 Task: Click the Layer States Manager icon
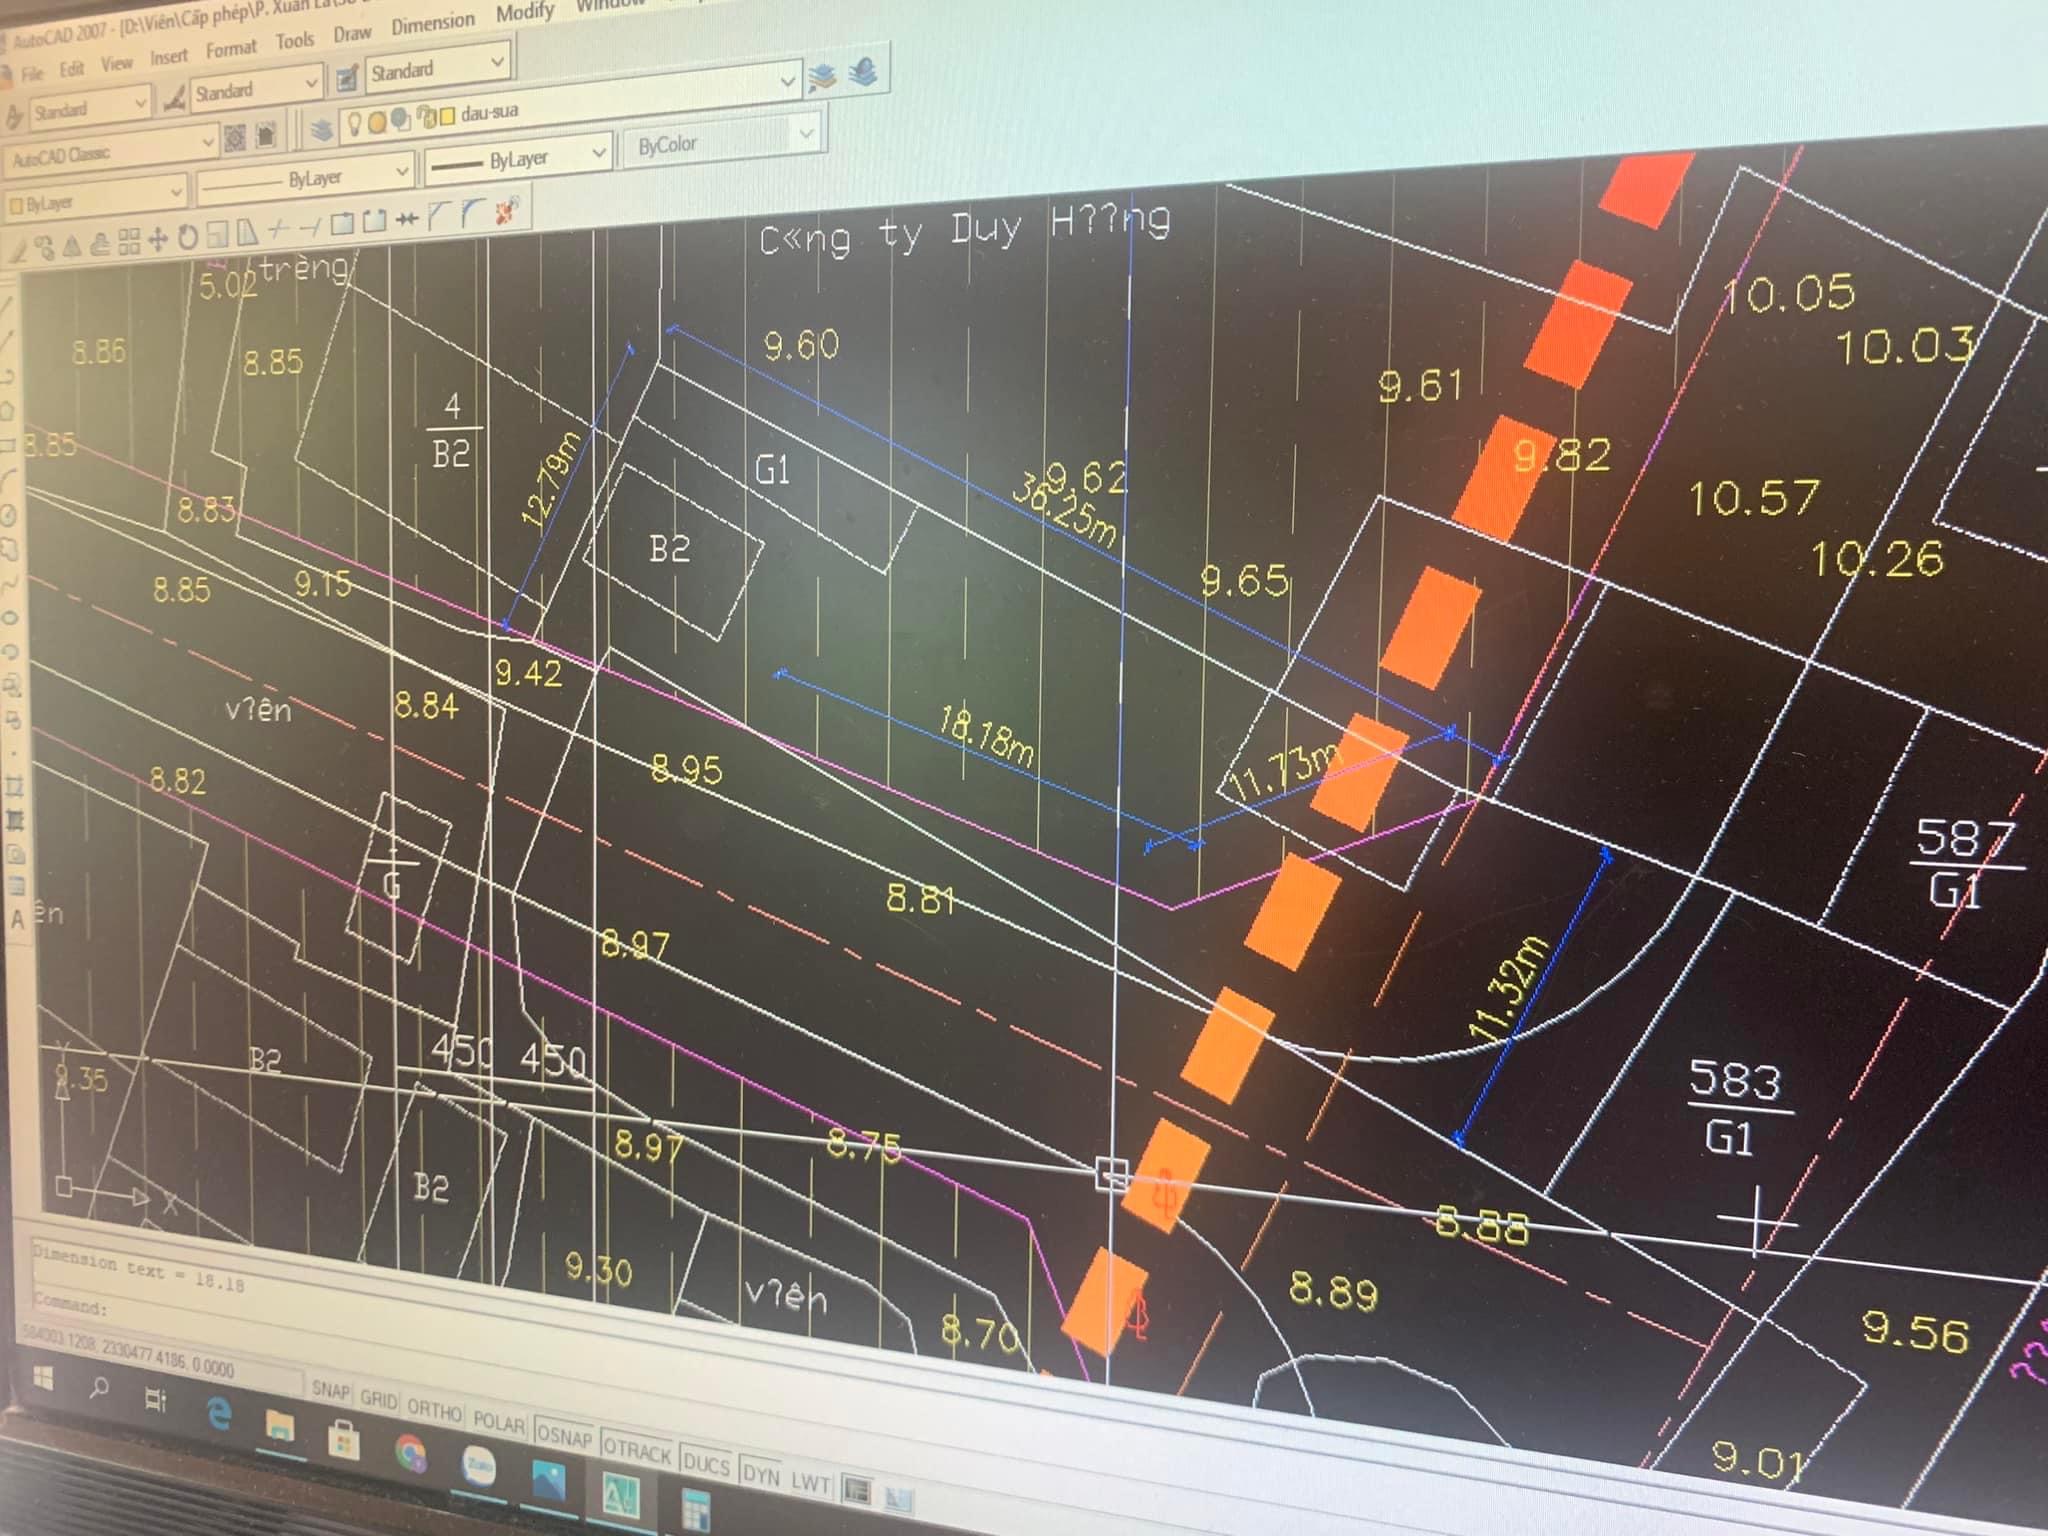[x=864, y=72]
